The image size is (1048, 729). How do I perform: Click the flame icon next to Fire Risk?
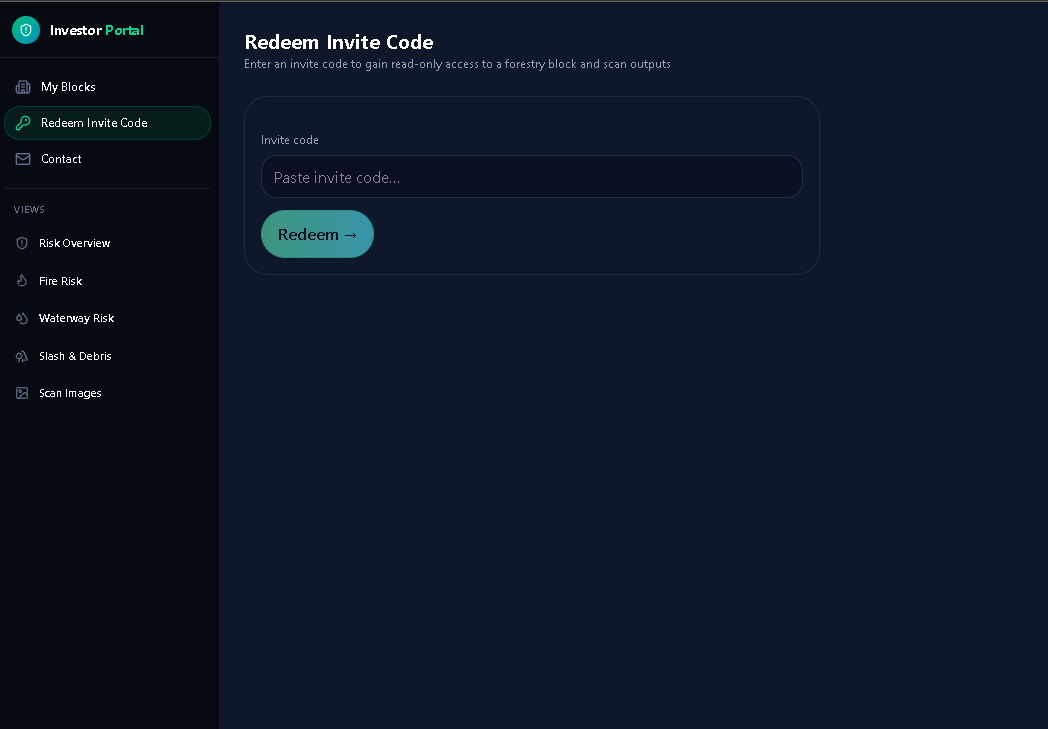pyautogui.click(x=22, y=281)
